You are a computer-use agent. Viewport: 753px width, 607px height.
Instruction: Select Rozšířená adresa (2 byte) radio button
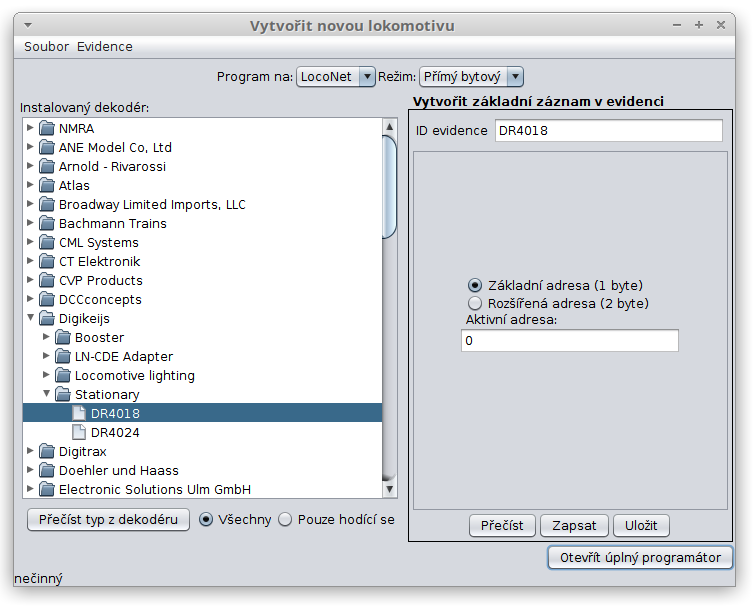coord(474,303)
